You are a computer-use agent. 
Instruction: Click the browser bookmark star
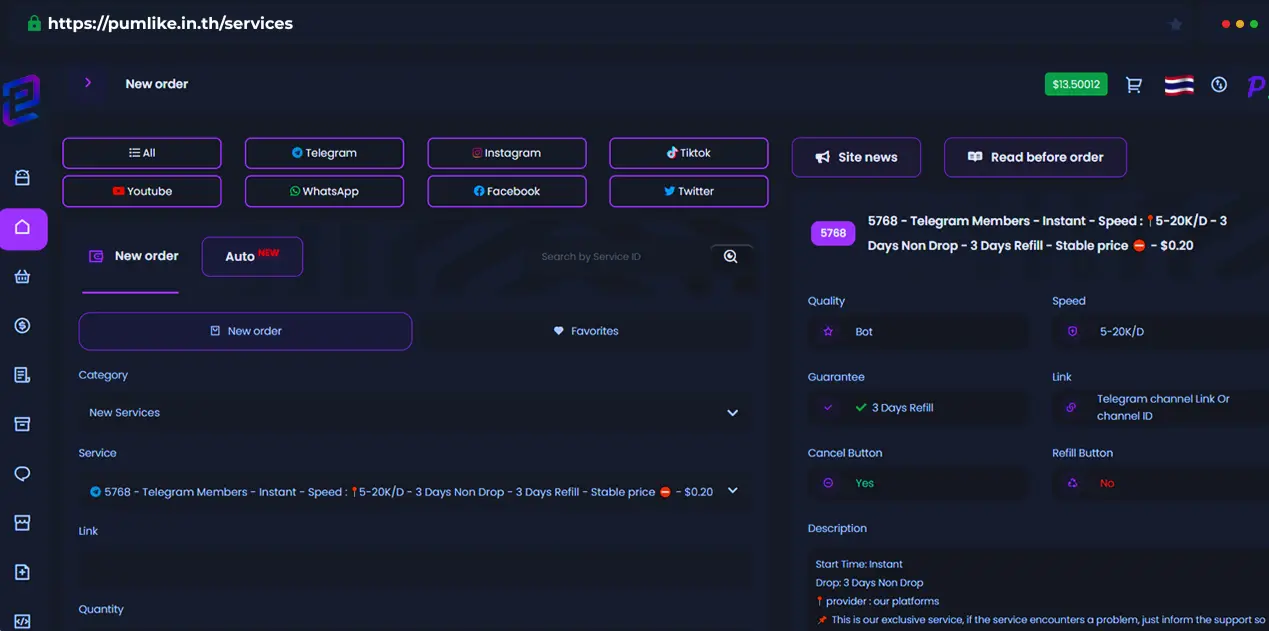click(x=1176, y=24)
